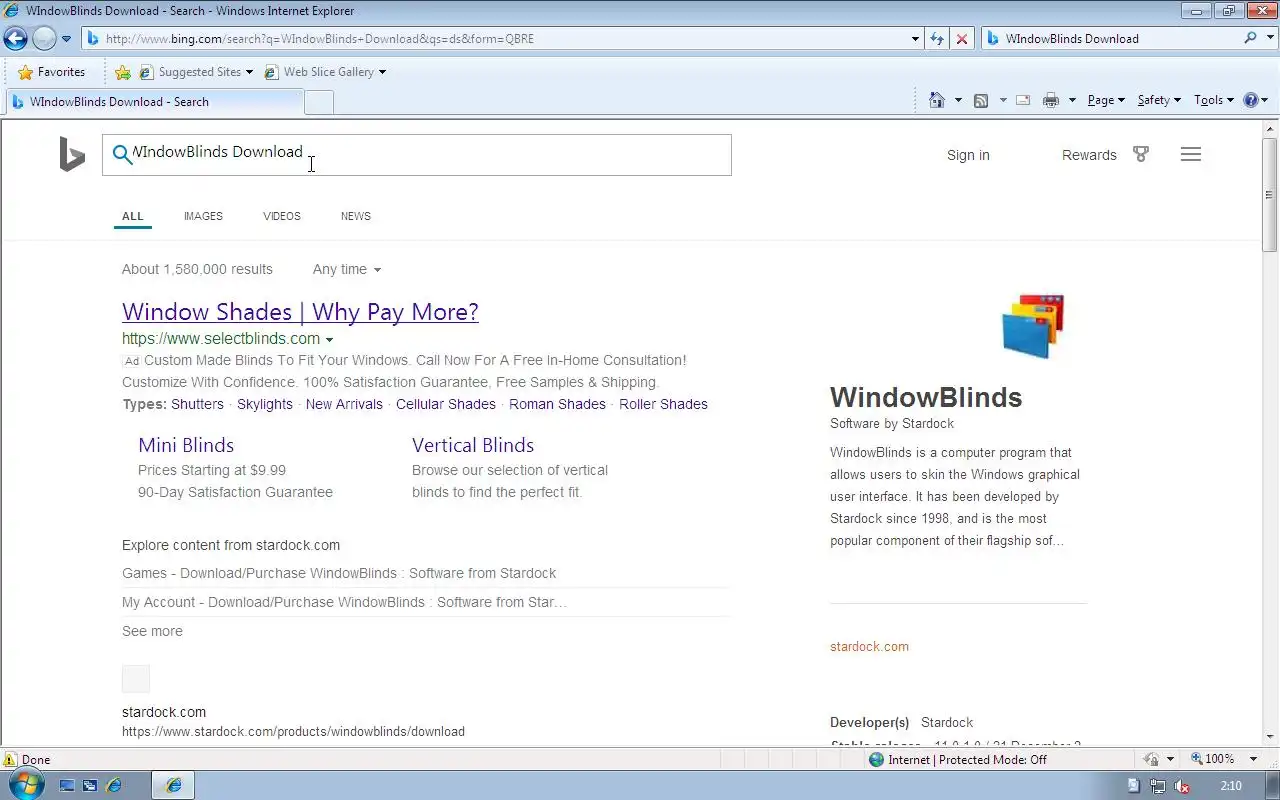Open Games - Download/Purchase WindowBlinds result

point(339,573)
